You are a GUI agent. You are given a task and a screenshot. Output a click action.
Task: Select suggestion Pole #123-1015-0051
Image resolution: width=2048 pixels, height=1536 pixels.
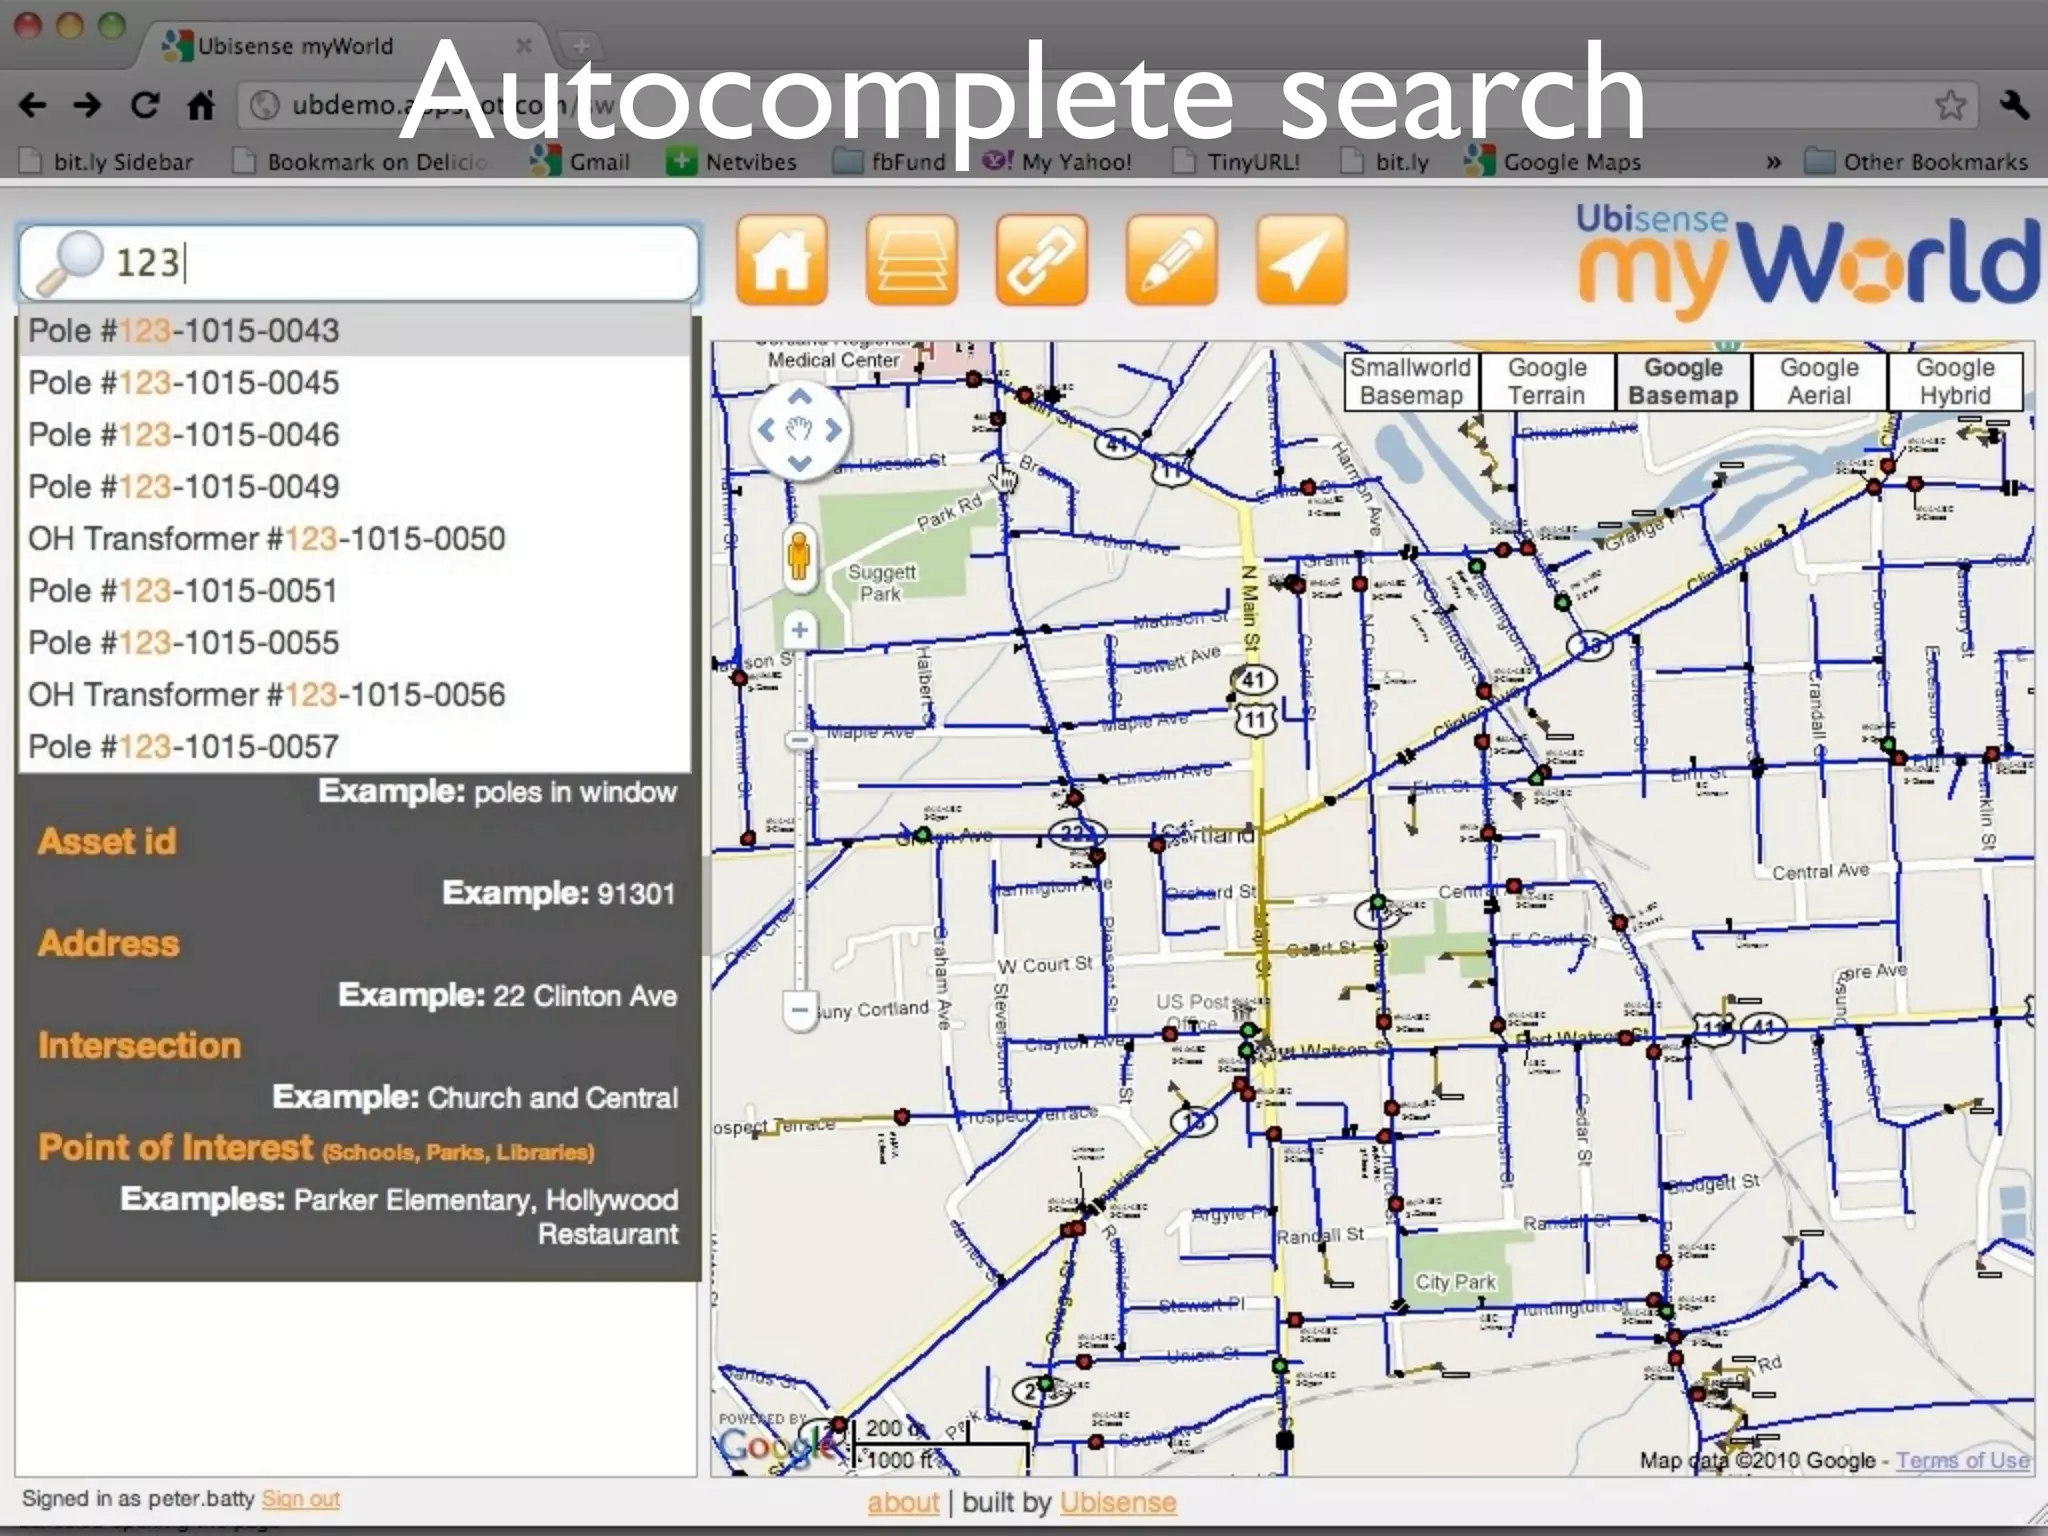pos(354,591)
